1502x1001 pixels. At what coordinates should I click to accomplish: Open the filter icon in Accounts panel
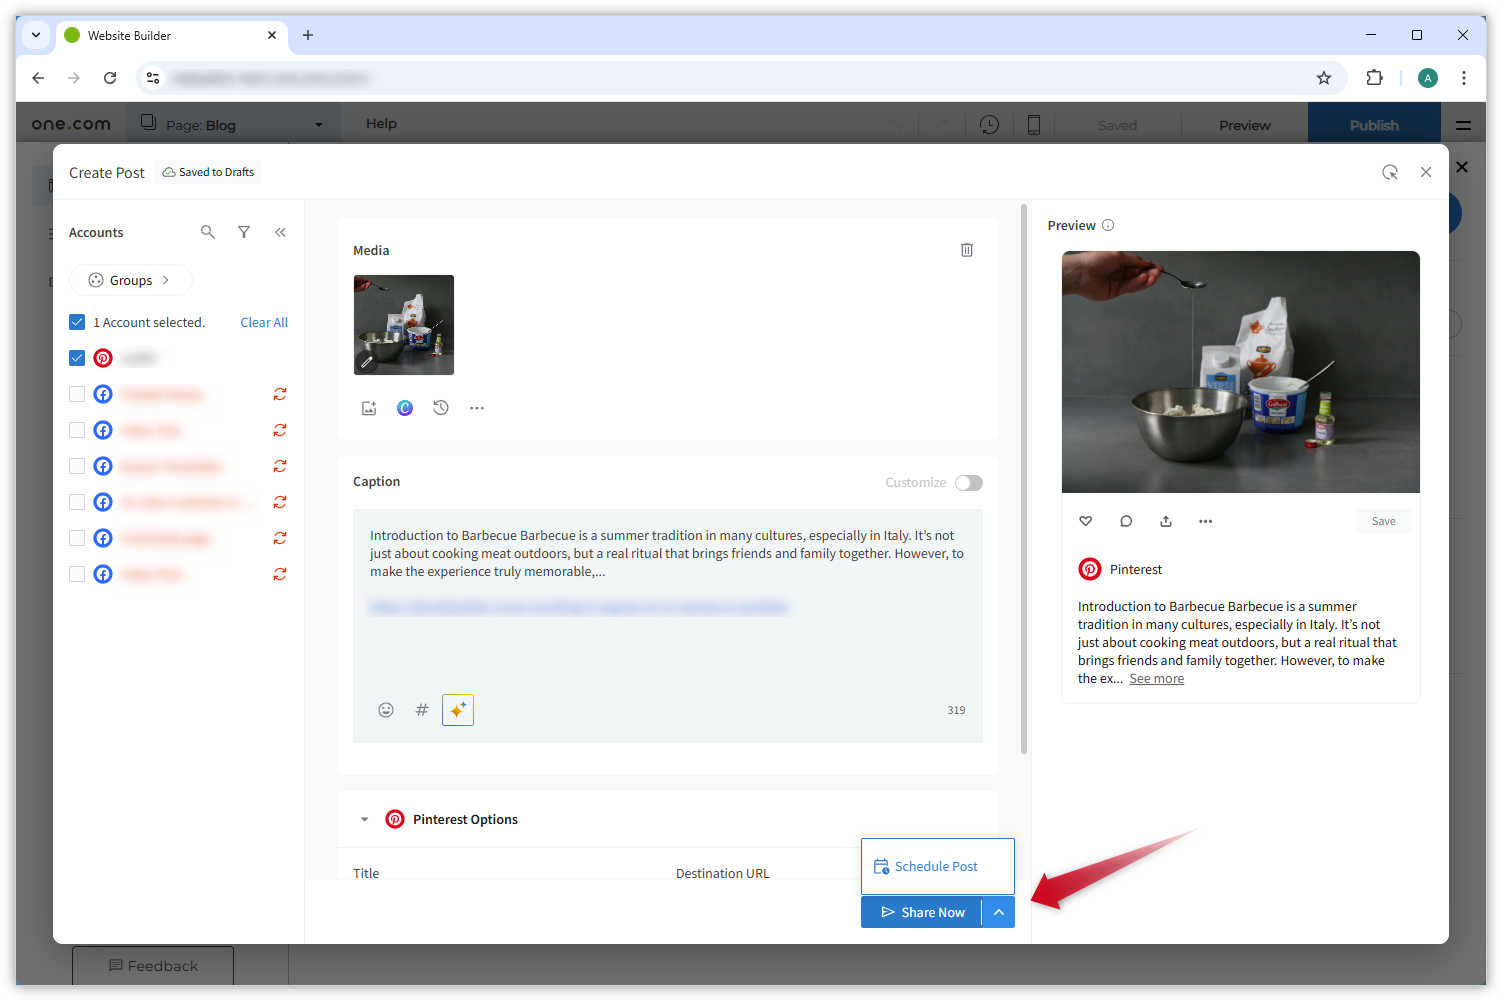(243, 231)
